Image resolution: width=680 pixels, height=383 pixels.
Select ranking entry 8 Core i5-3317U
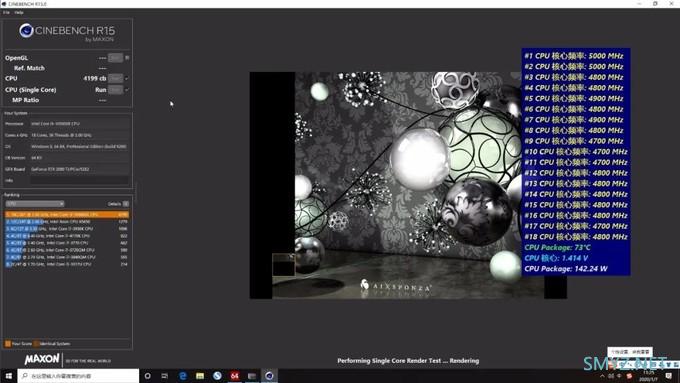point(67,264)
